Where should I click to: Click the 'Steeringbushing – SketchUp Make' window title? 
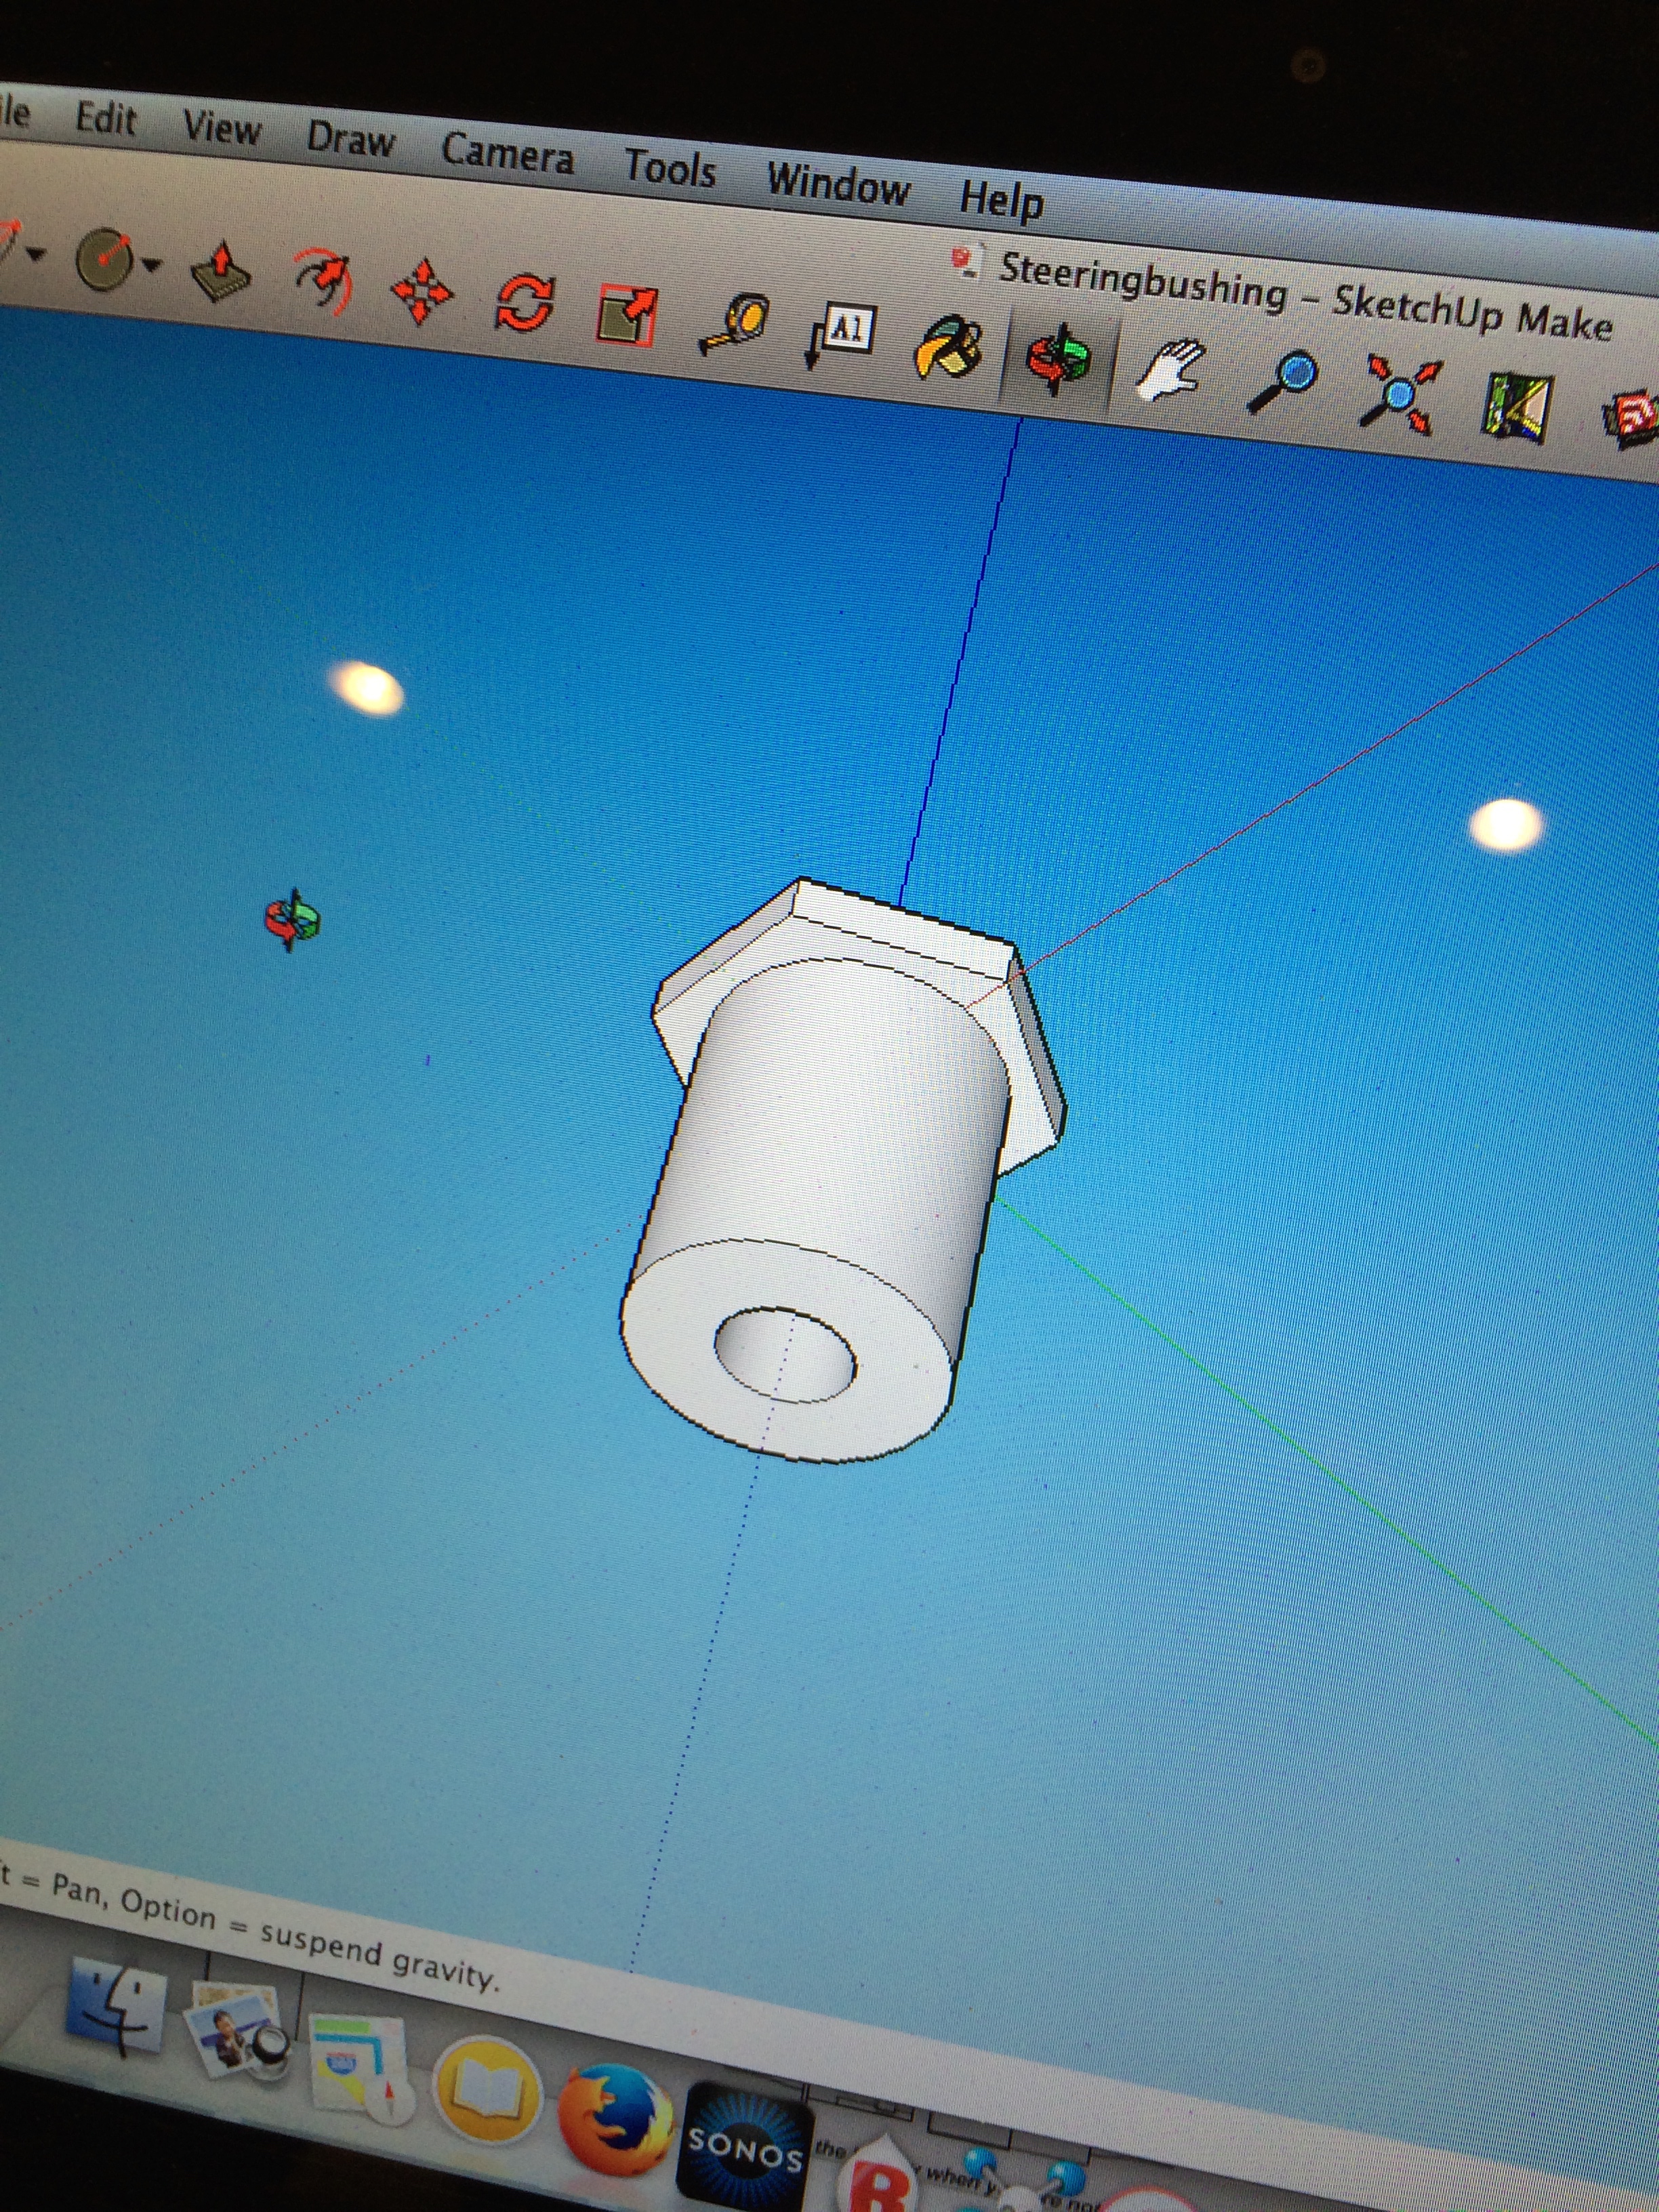click(1305, 298)
